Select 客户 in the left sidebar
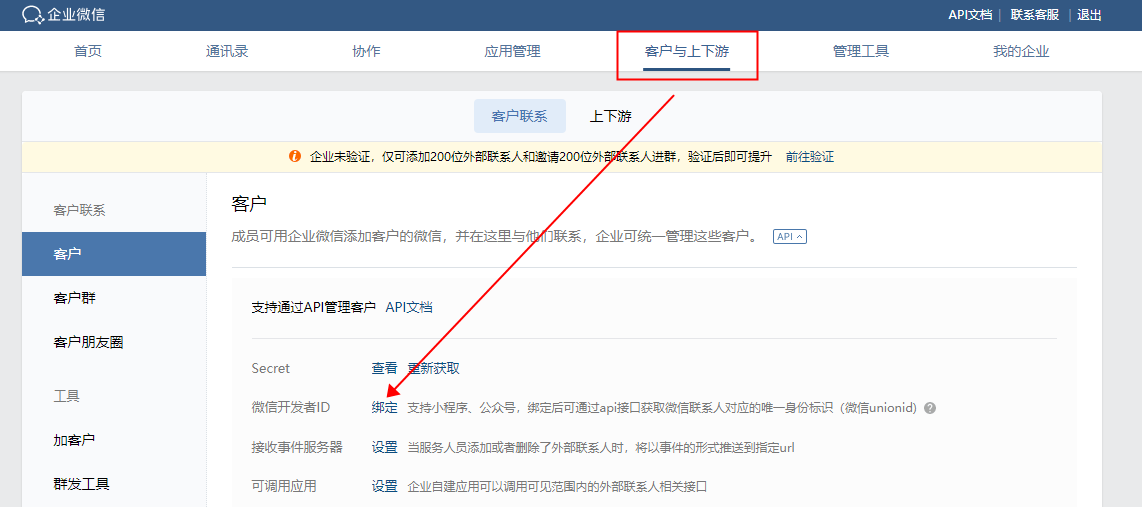This screenshot has width=1142, height=507. 114,254
